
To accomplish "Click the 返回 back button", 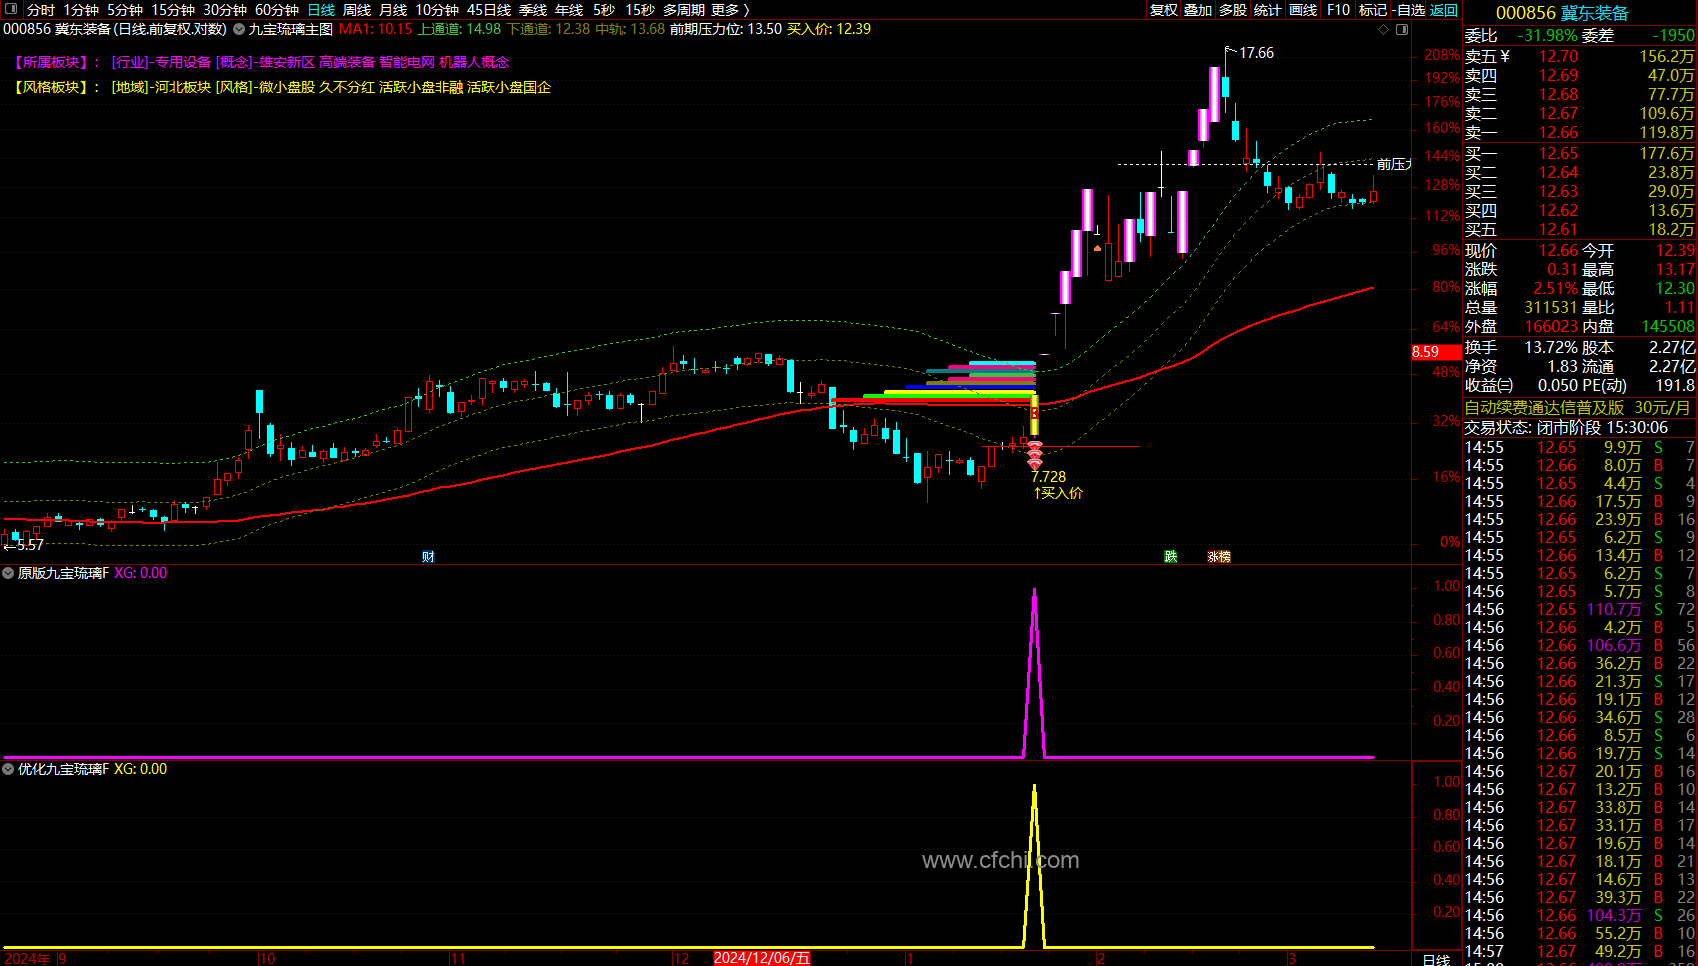I will coord(1444,10).
